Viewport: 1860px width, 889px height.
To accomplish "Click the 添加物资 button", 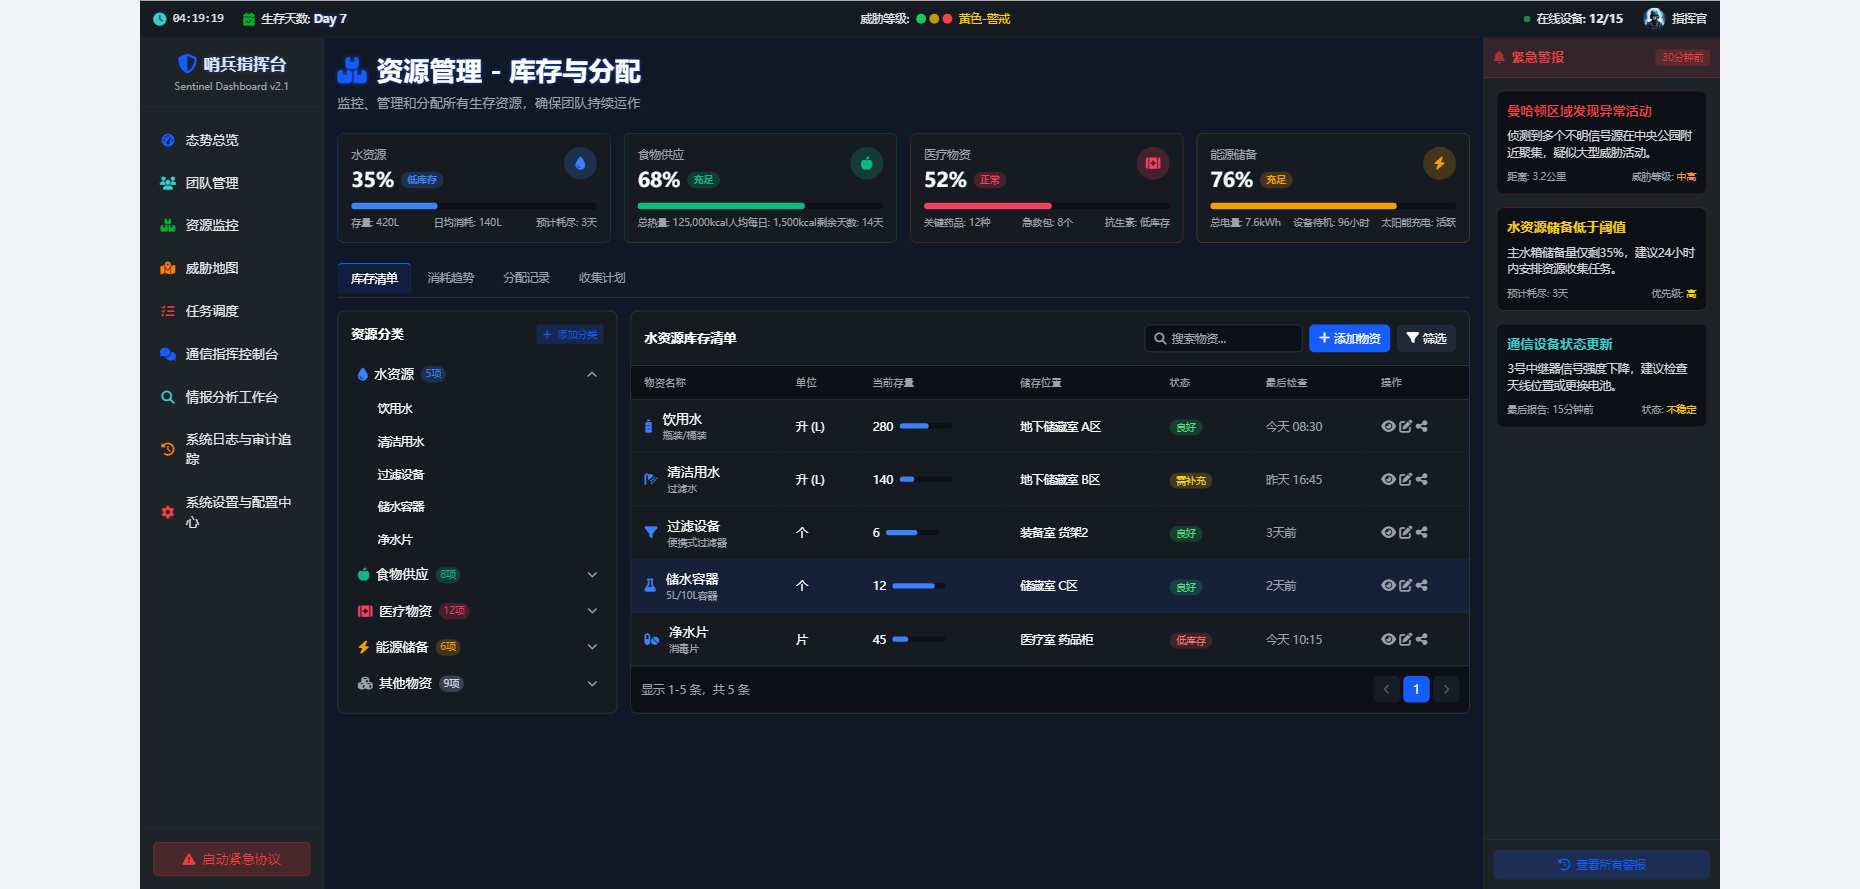I will click(x=1349, y=338).
